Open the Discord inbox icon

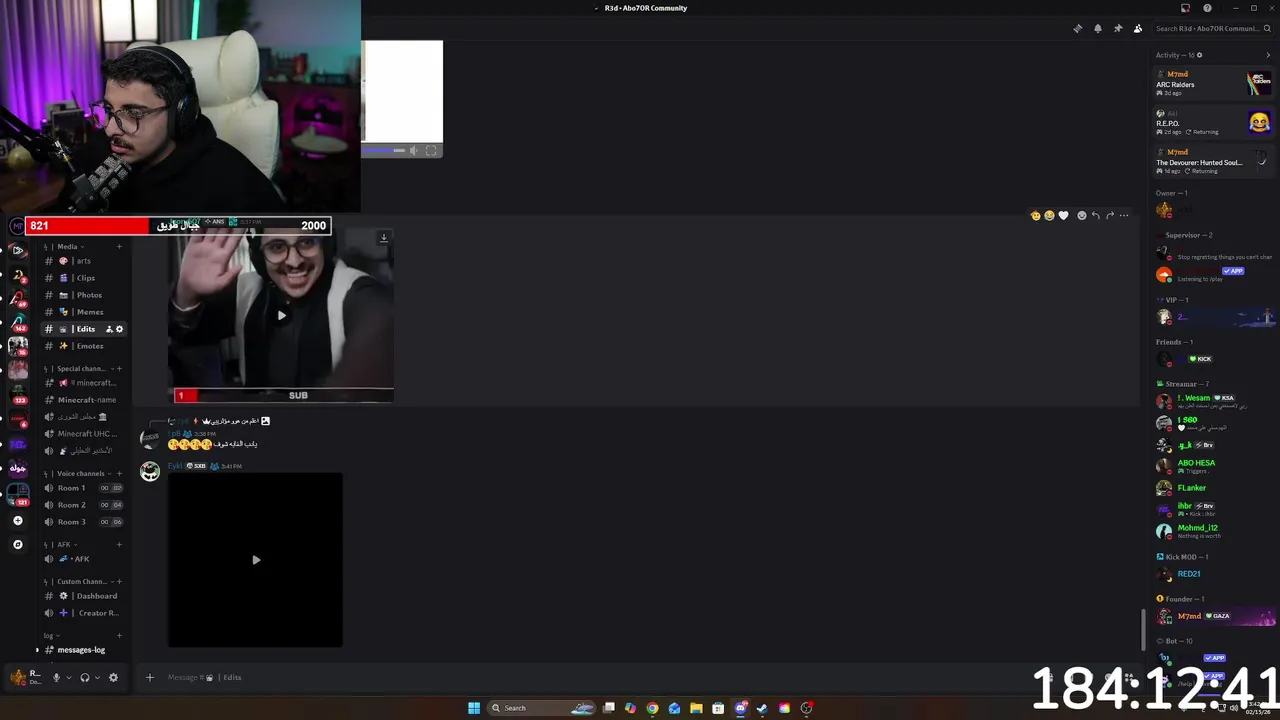pos(1186,8)
